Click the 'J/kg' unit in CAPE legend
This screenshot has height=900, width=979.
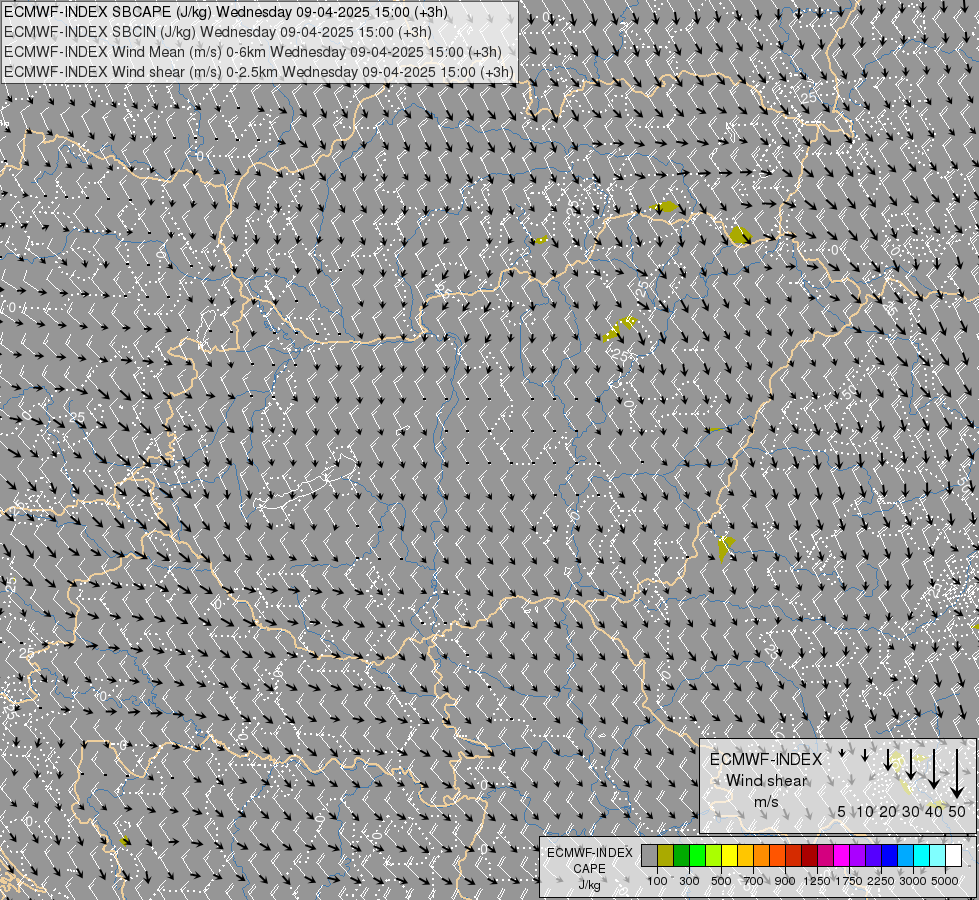(589, 885)
